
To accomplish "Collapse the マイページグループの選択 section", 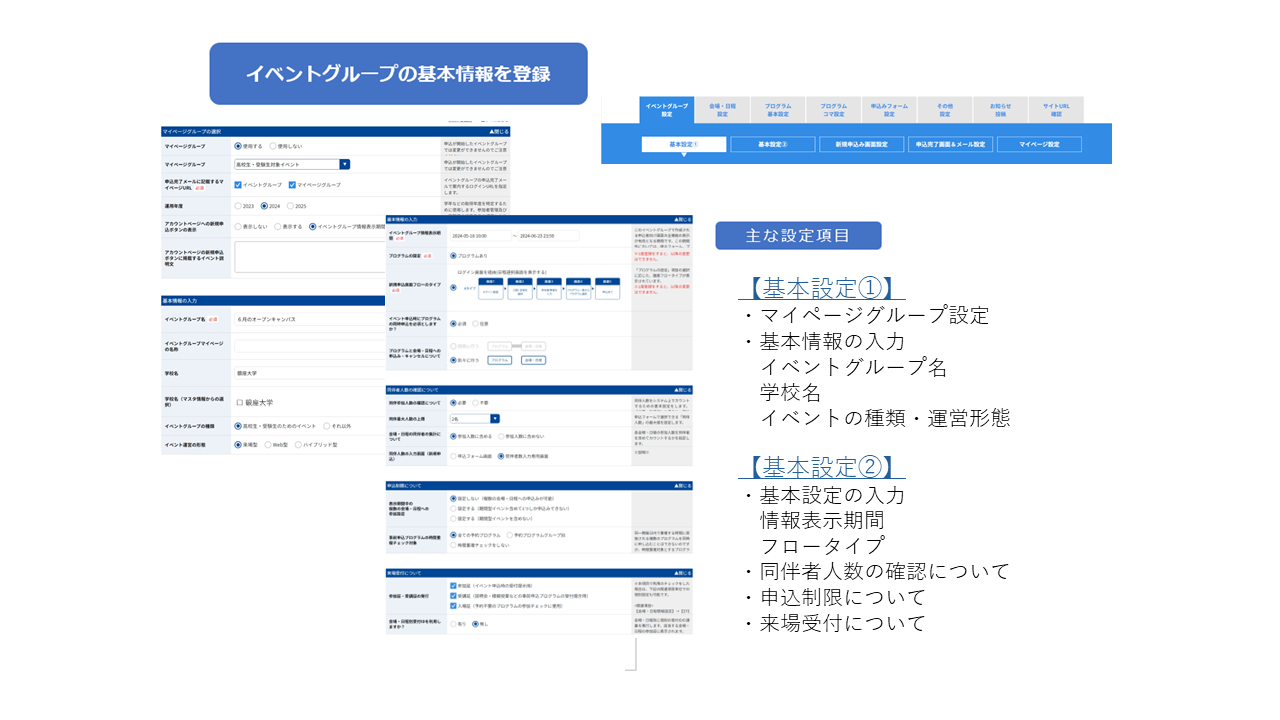I will [498, 132].
